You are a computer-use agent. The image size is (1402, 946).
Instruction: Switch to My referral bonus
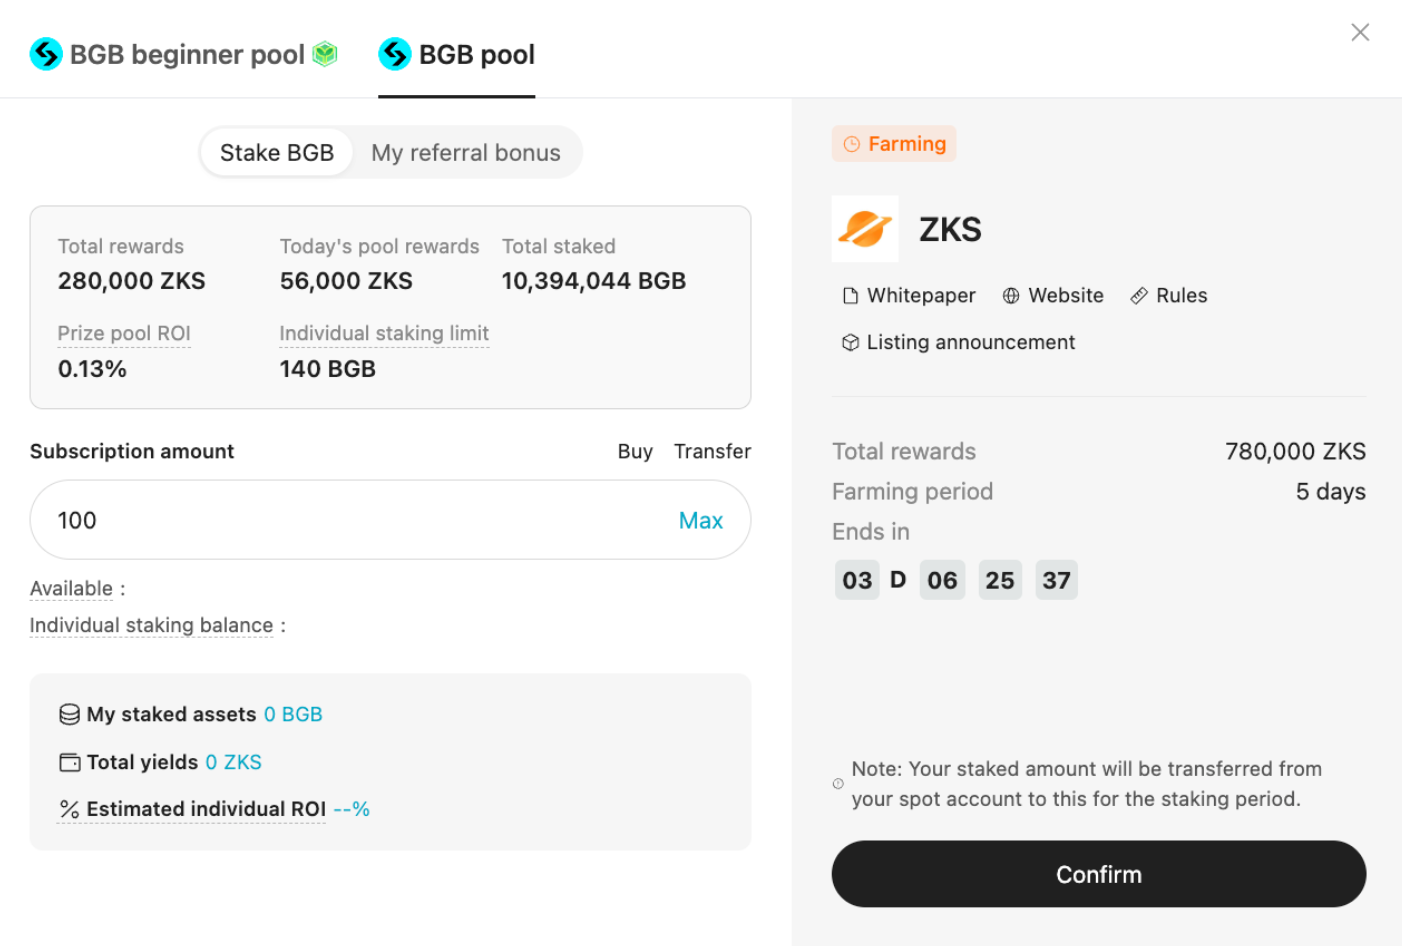tap(466, 152)
